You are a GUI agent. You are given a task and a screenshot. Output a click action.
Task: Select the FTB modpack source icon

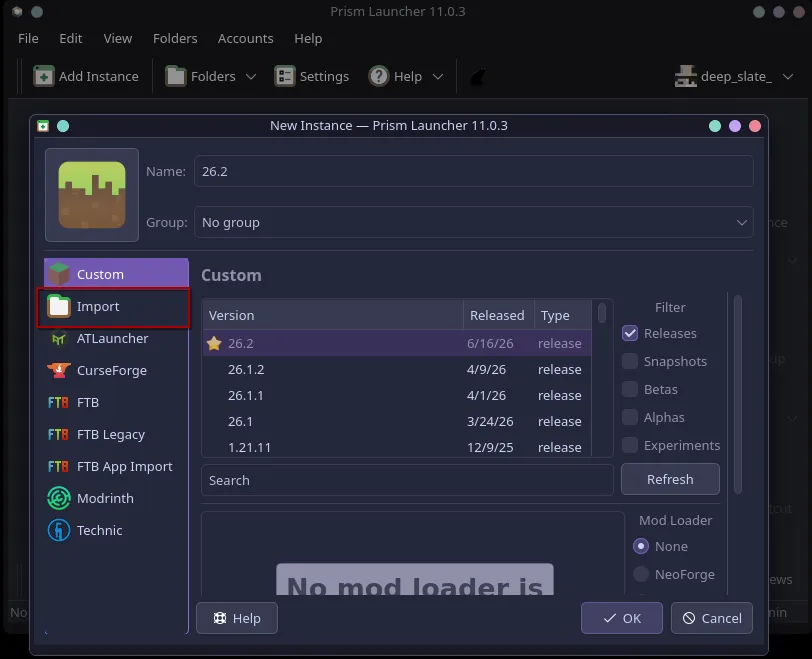click(58, 402)
